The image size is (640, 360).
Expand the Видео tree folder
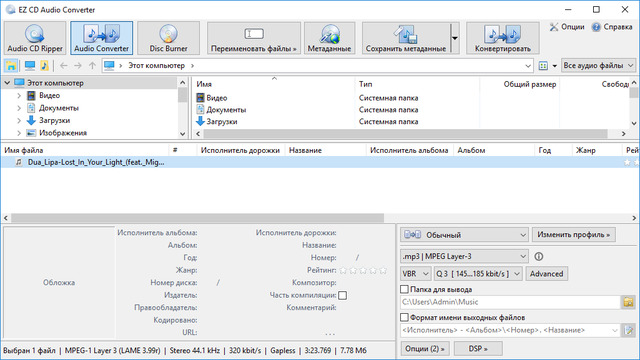point(19,96)
